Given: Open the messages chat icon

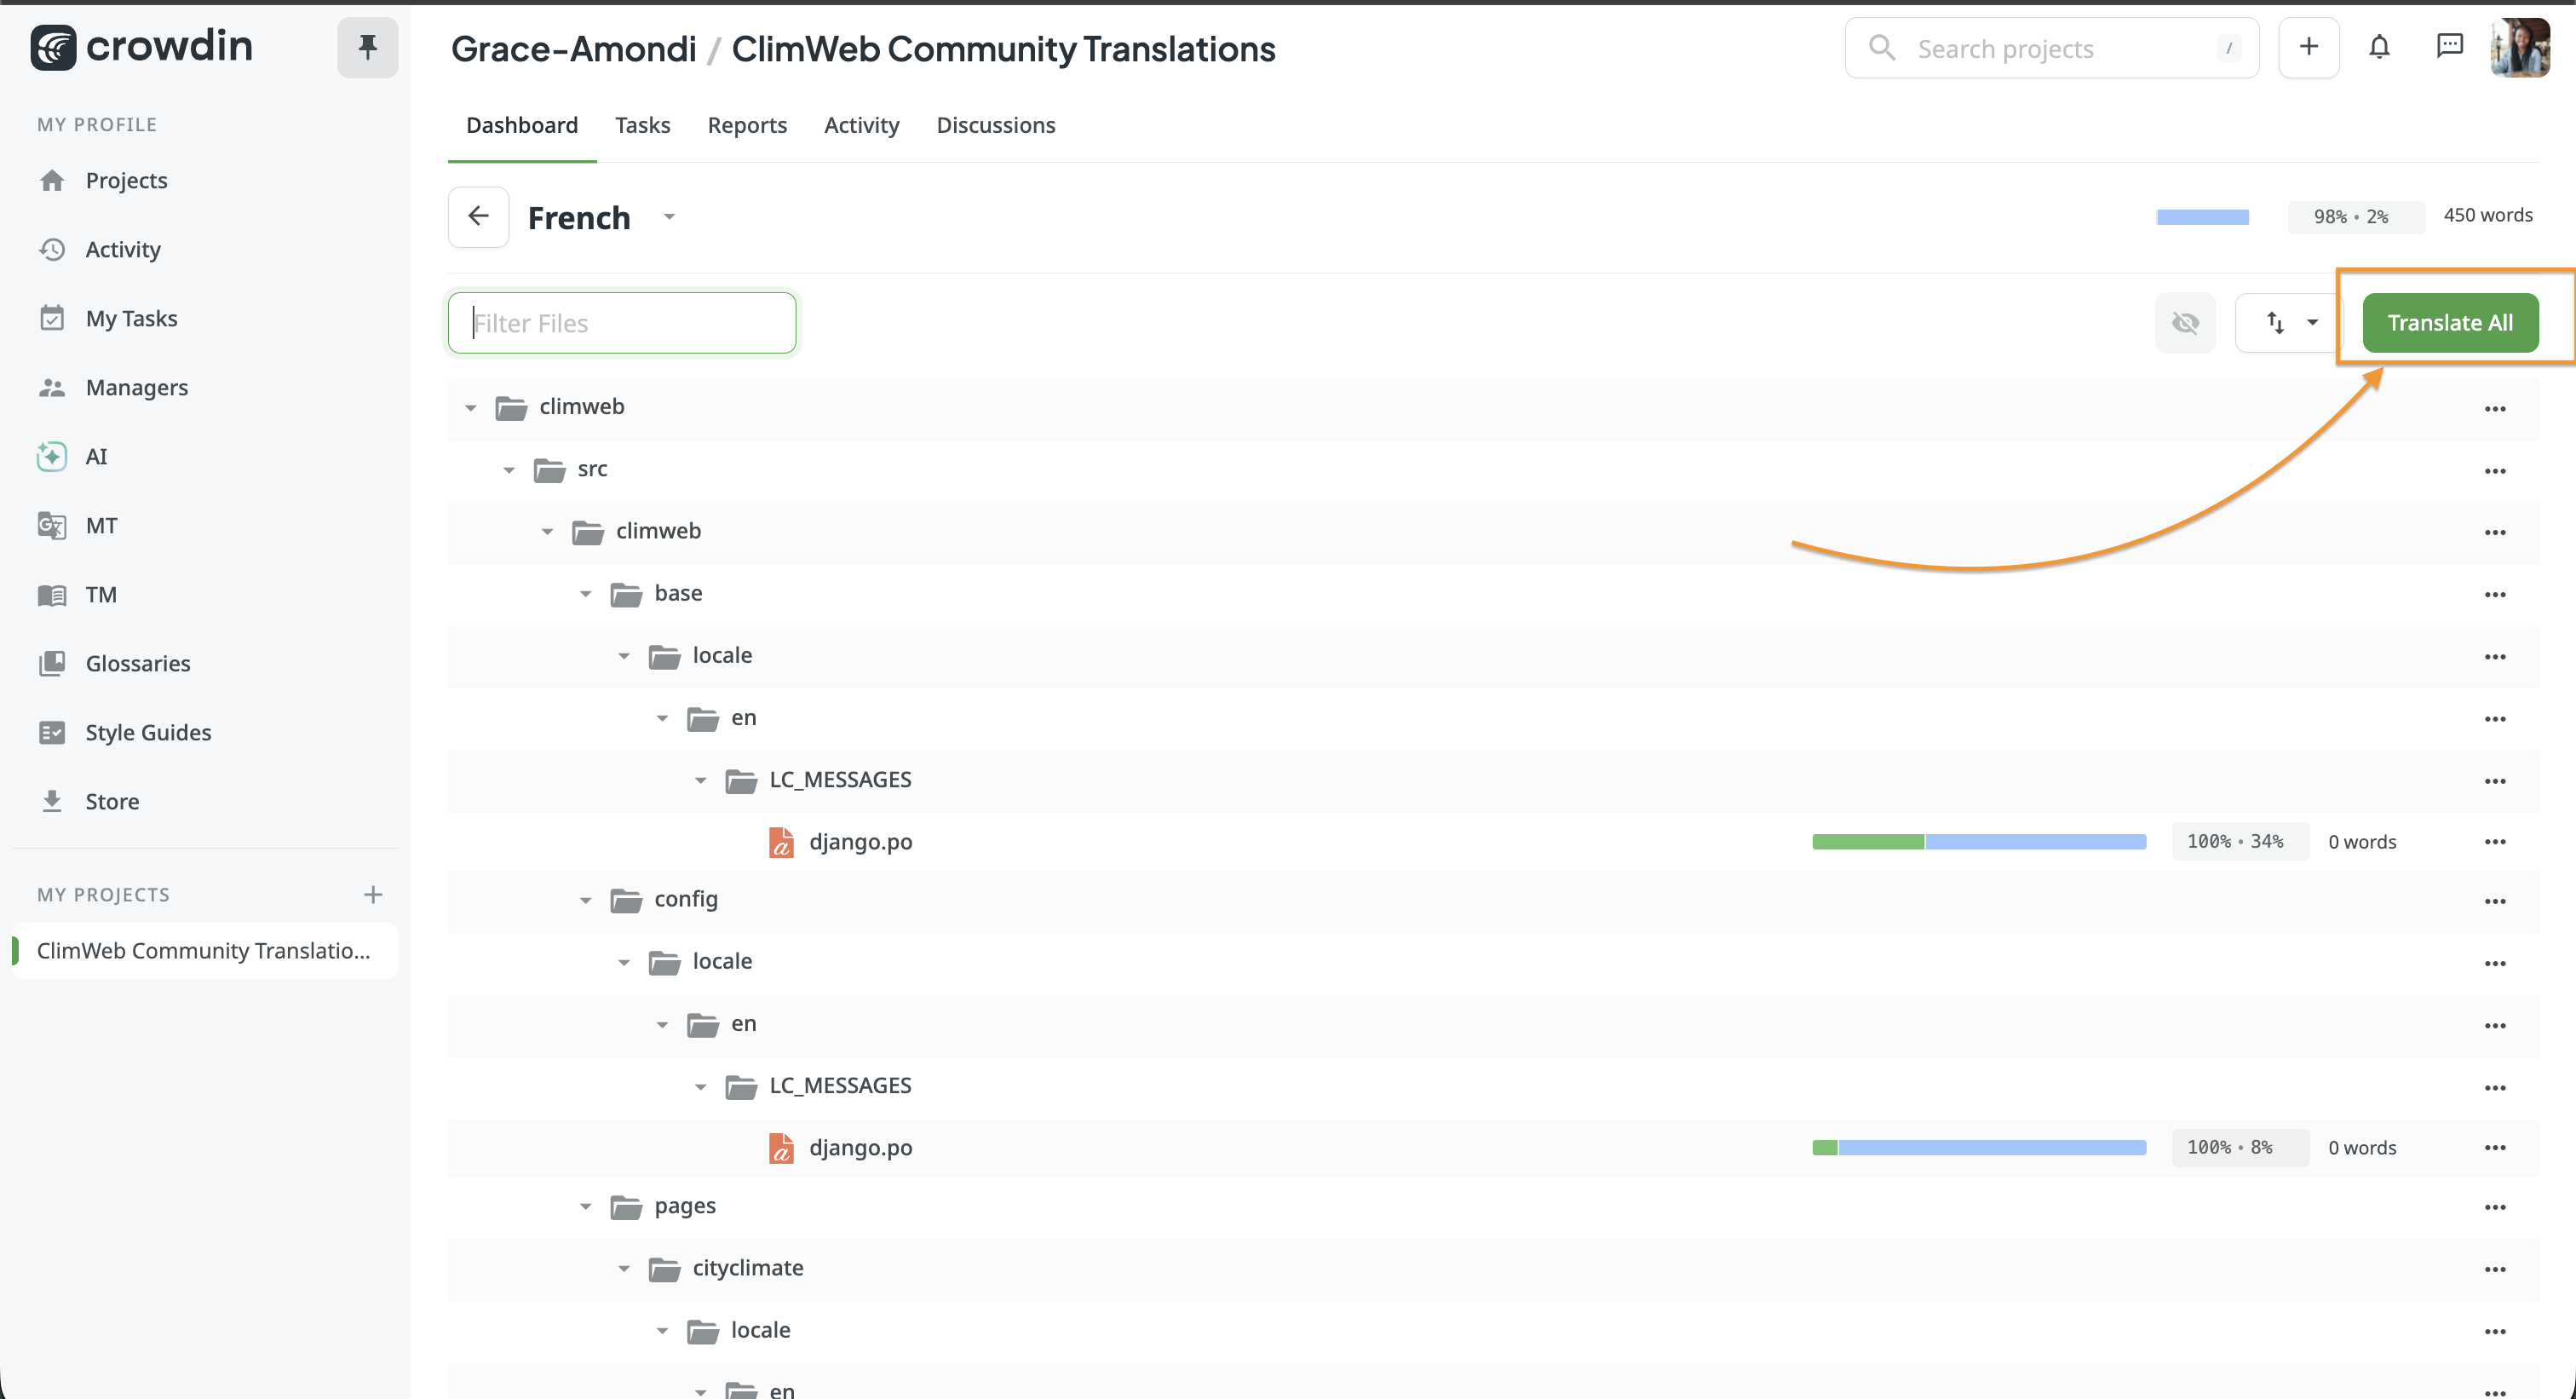Looking at the screenshot, I should click(x=2449, y=46).
